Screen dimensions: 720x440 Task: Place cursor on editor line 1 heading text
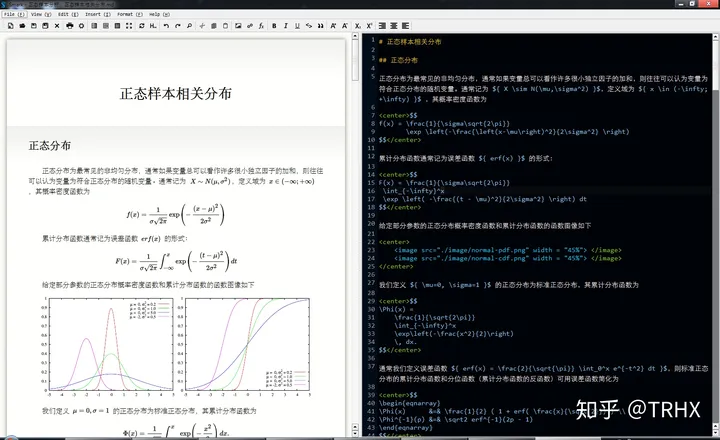click(x=414, y=42)
